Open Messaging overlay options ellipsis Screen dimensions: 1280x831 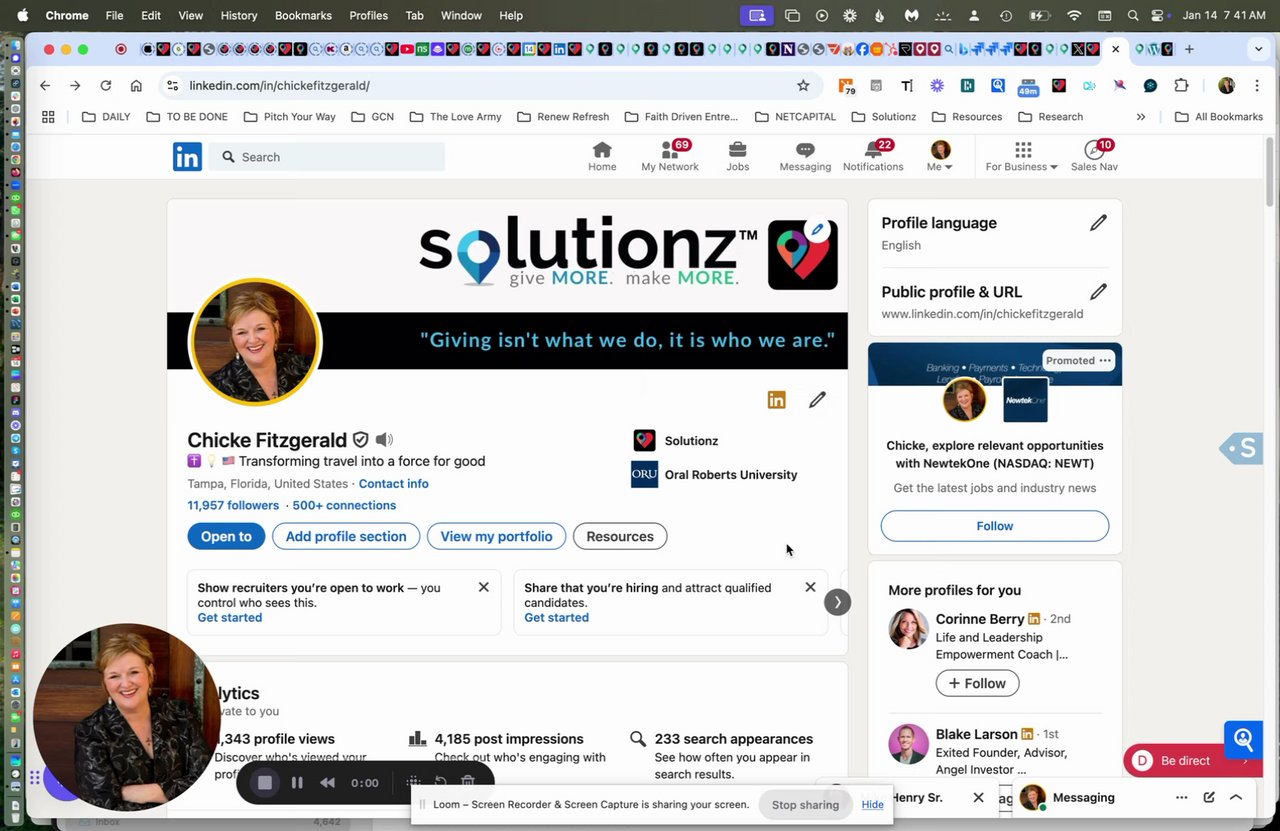pos(1182,797)
